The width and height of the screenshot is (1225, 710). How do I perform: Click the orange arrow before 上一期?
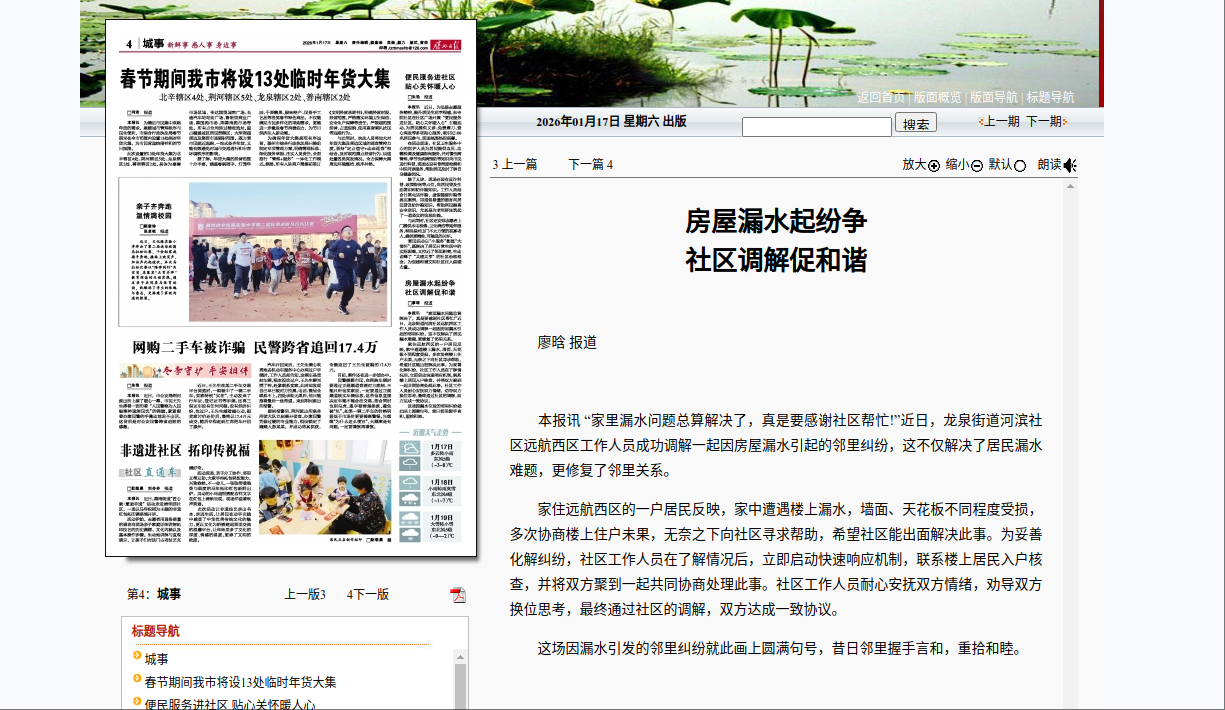pyautogui.click(x=981, y=122)
